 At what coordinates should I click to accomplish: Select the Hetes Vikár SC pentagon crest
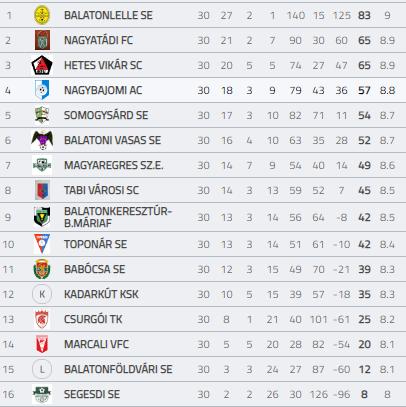click(42, 65)
